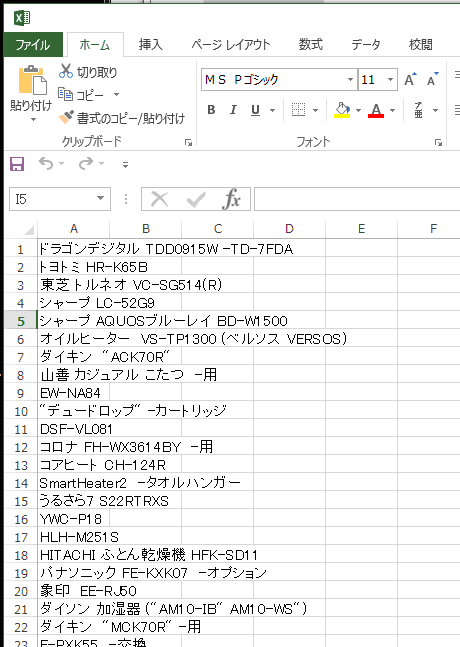This screenshot has width=460, height=647.
Task: Apply yellow fill color bucket
Action: click(x=342, y=110)
